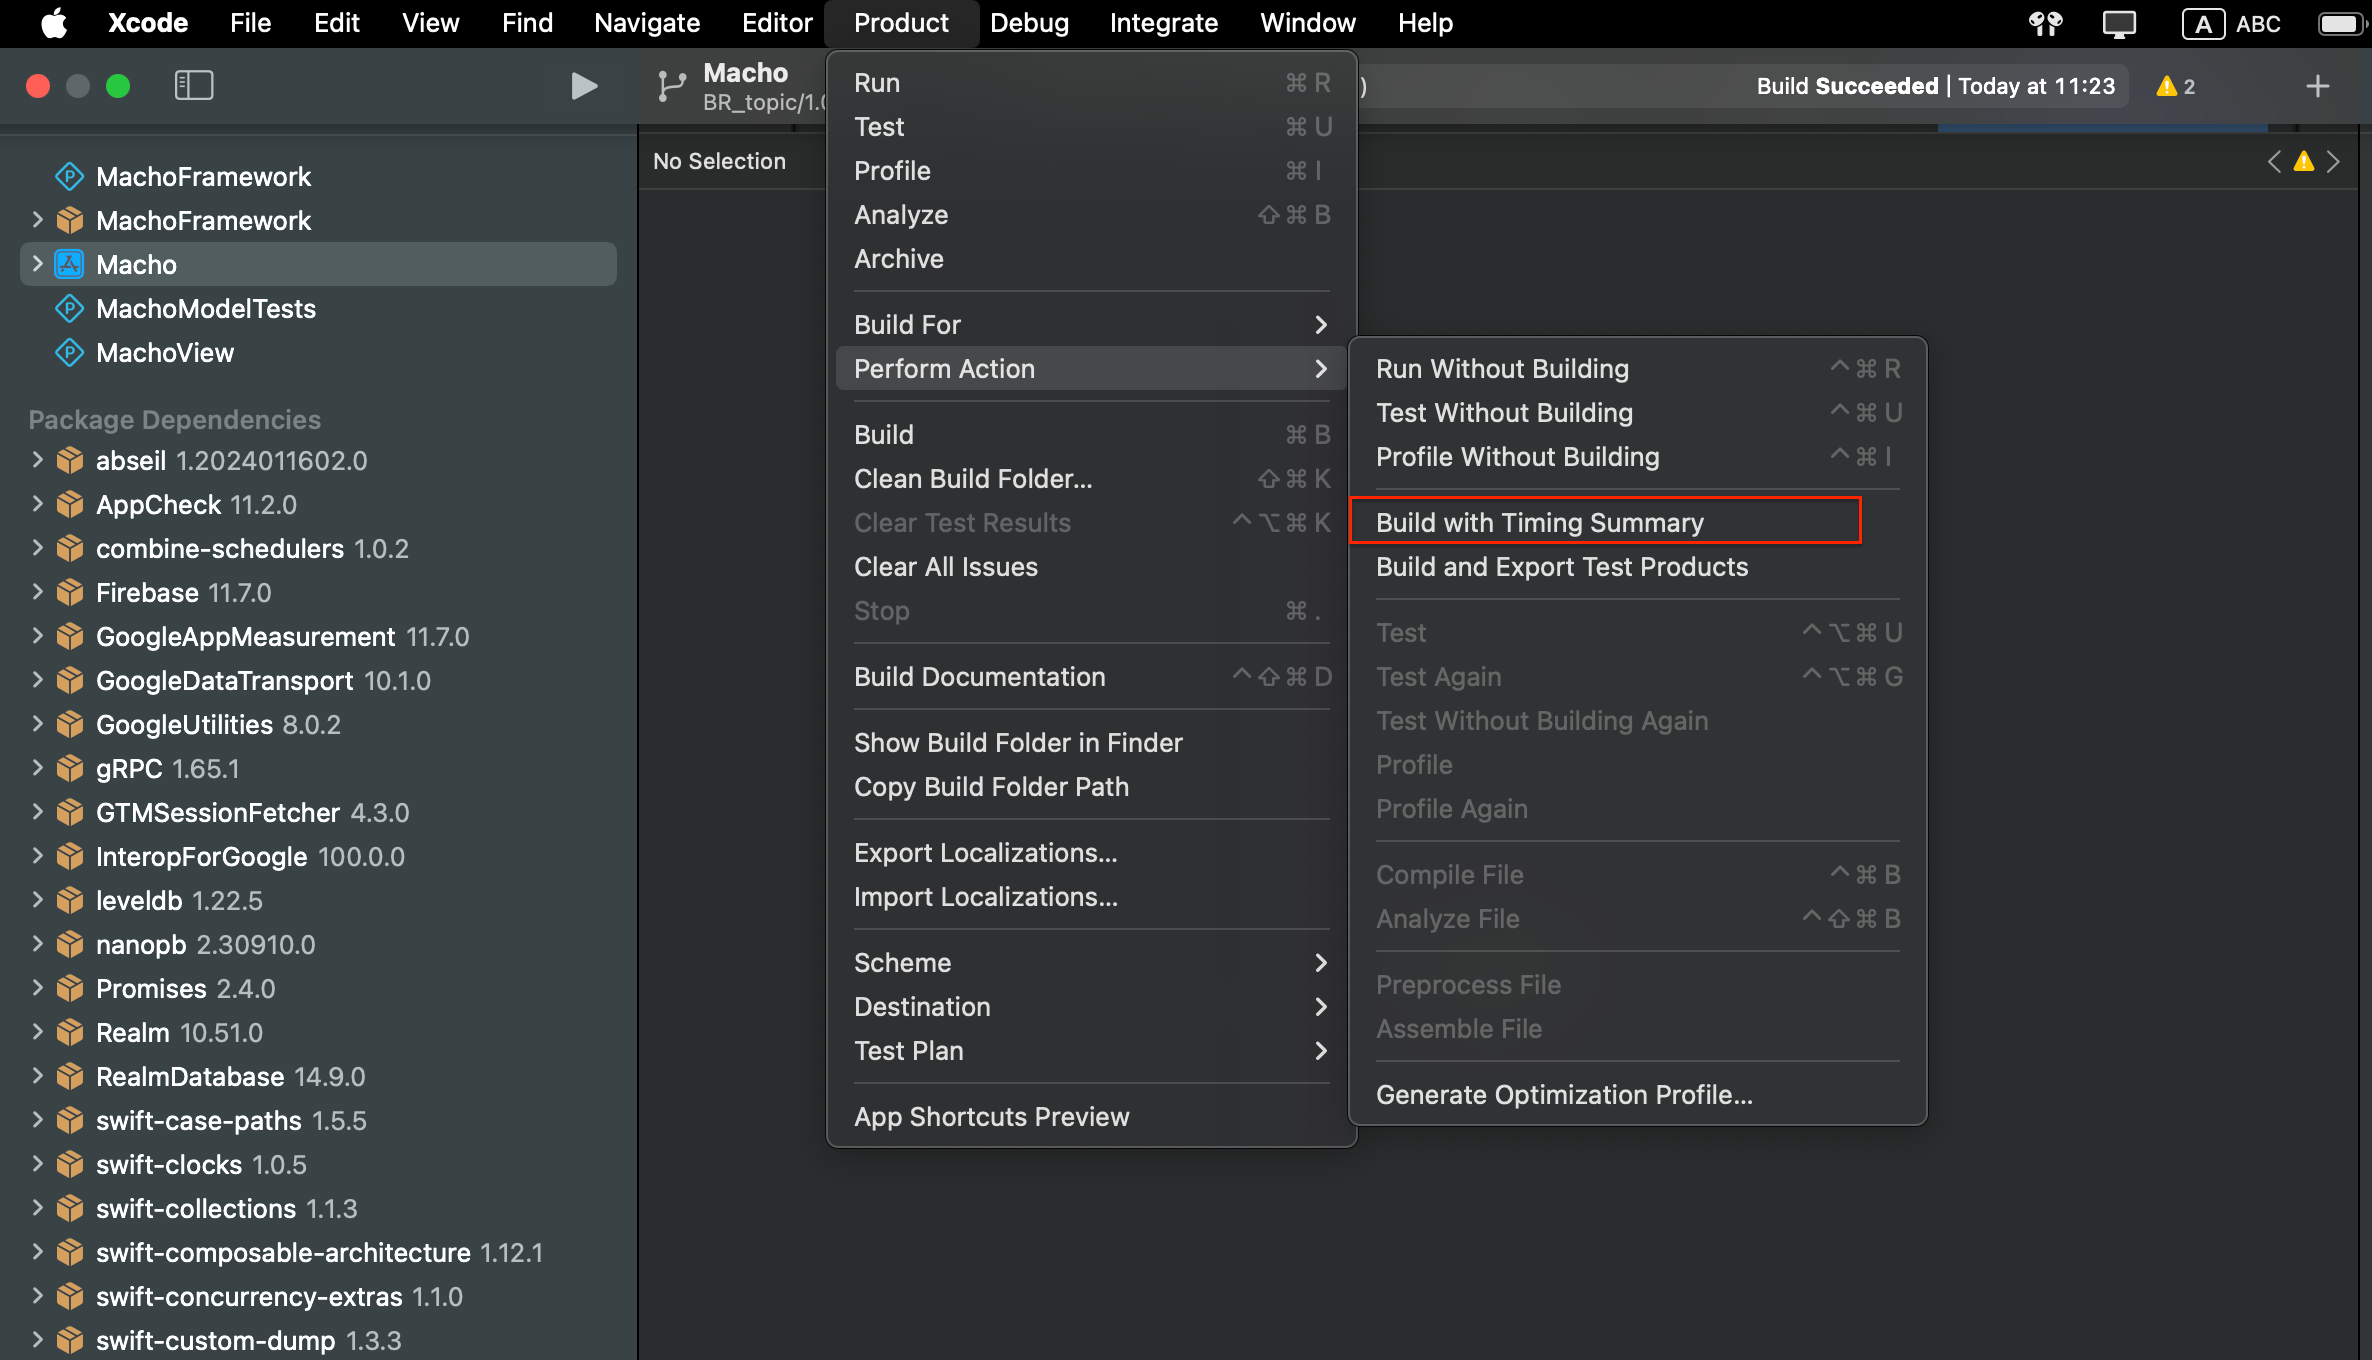Expand the Macho project in navigator
Viewport: 2372px width, 1360px height.
pos(37,264)
